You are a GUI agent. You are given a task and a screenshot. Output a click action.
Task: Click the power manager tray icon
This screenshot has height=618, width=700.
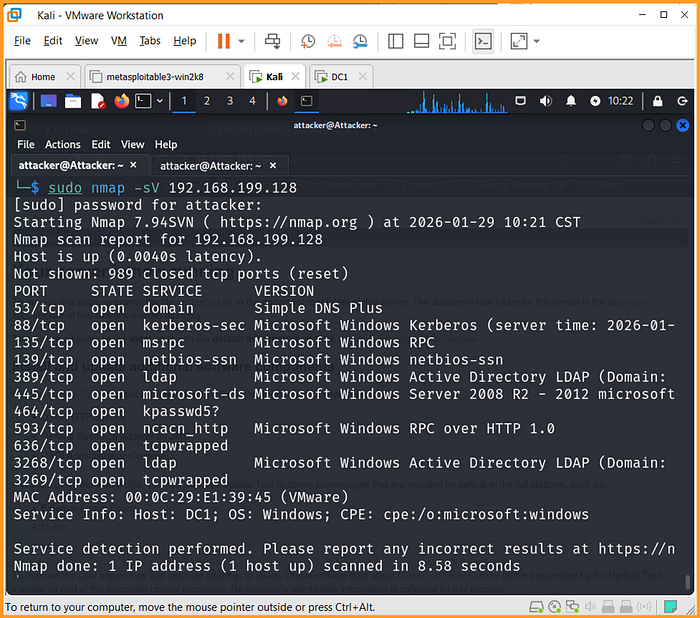click(595, 101)
